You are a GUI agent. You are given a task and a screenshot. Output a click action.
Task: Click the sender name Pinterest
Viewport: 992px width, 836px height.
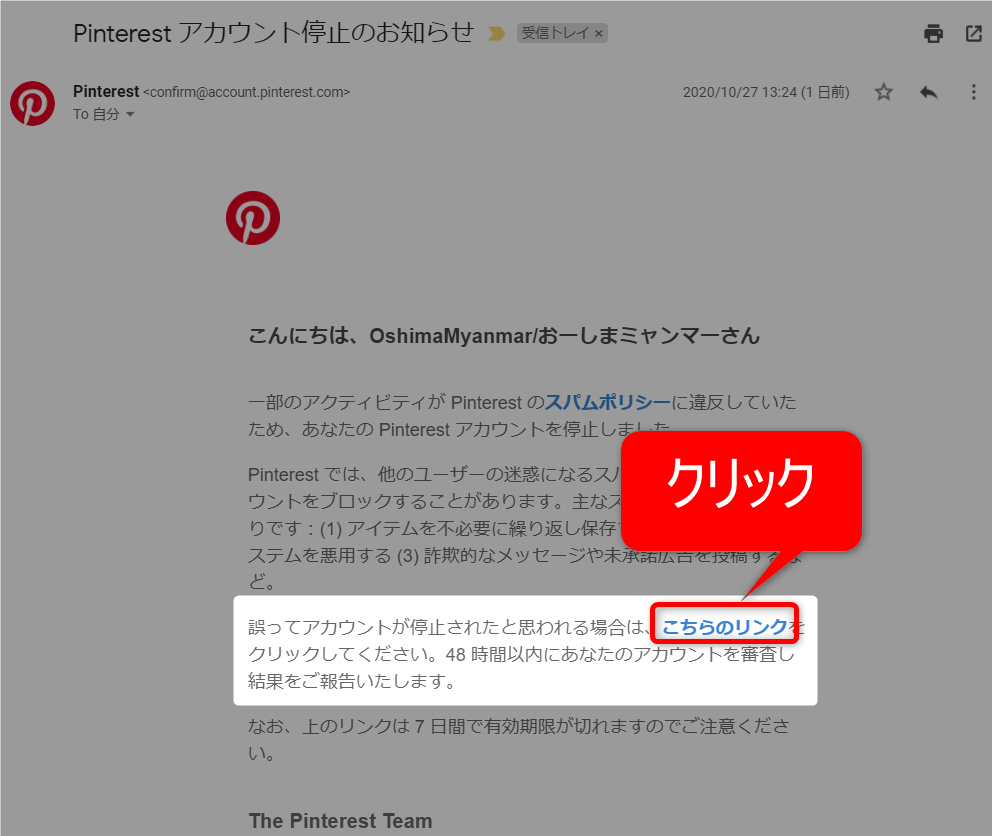click(x=106, y=92)
